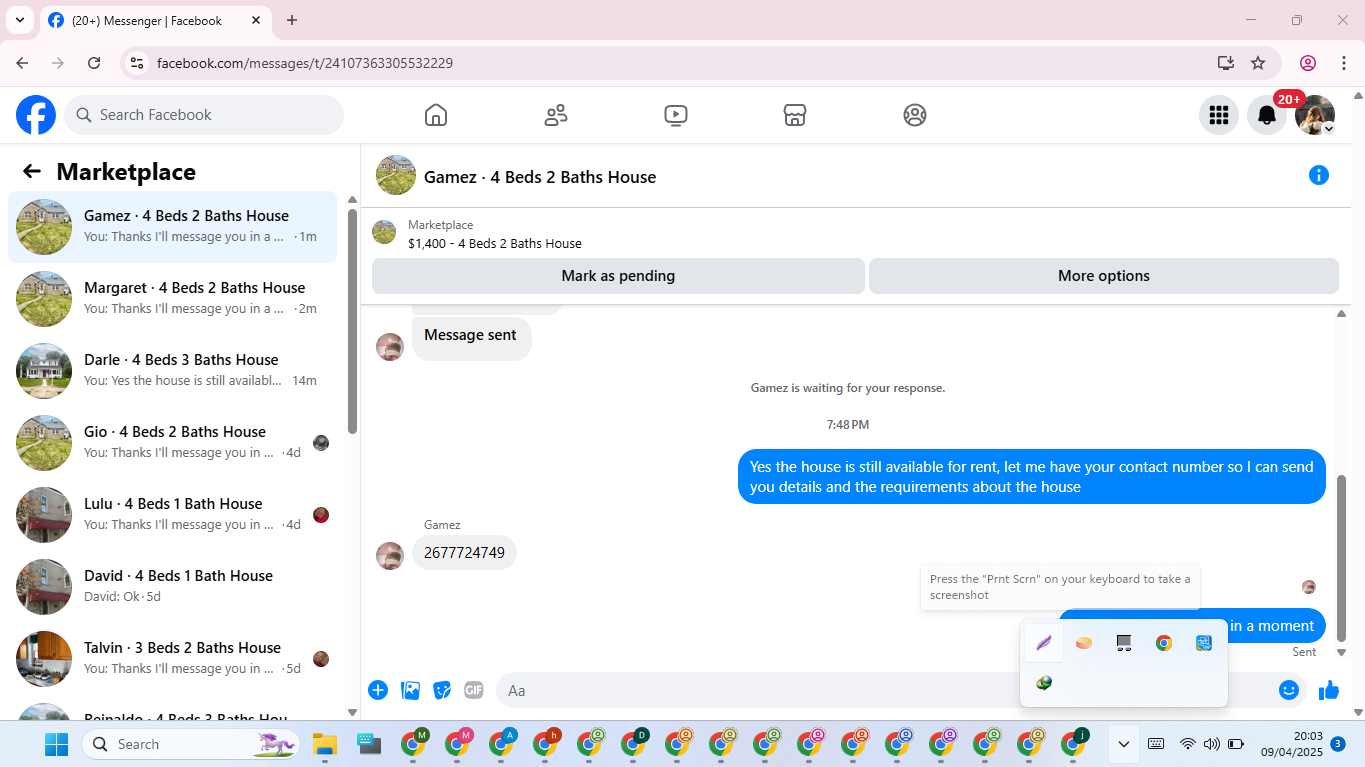Open conversation information icon
1365x767 pixels.
pyautogui.click(x=1319, y=176)
